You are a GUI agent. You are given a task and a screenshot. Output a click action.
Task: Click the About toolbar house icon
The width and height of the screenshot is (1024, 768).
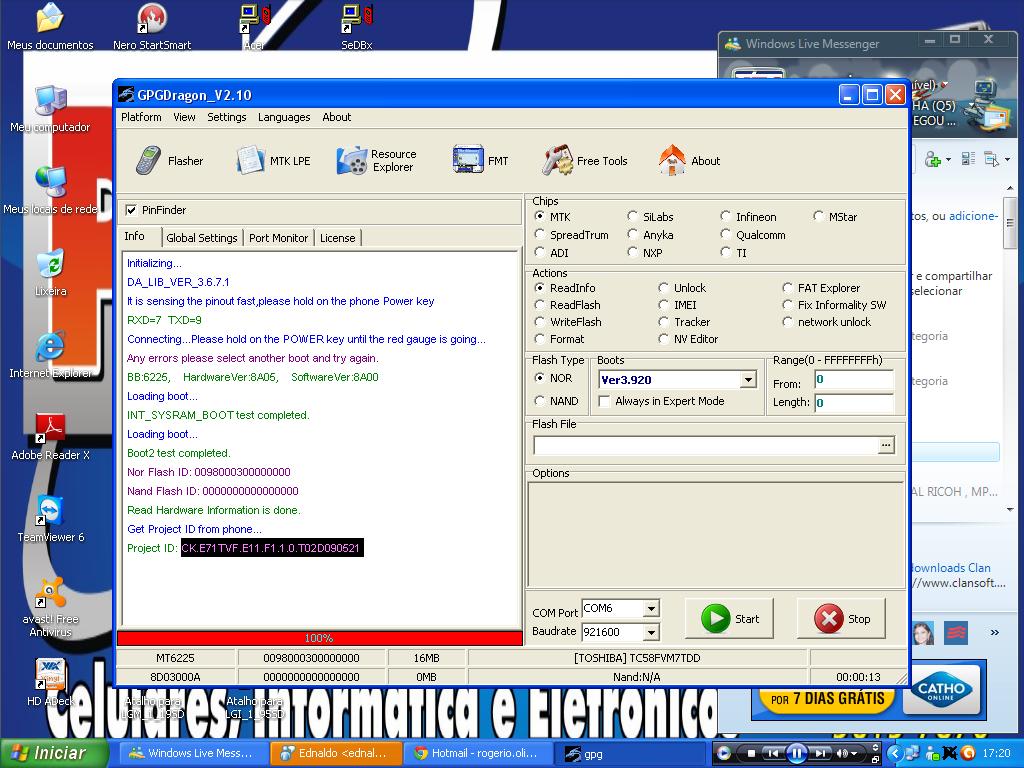(x=672, y=161)
